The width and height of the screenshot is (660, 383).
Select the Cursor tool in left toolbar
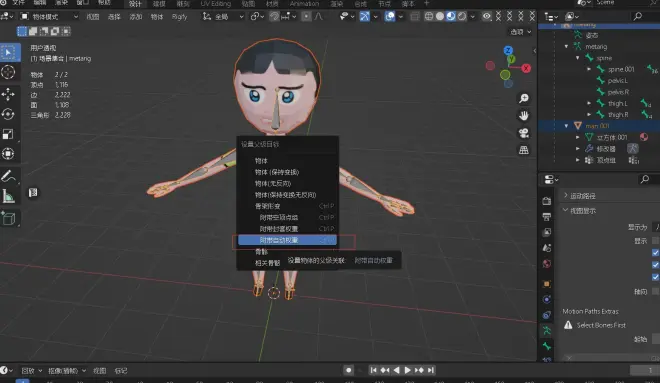pos(8,72)
